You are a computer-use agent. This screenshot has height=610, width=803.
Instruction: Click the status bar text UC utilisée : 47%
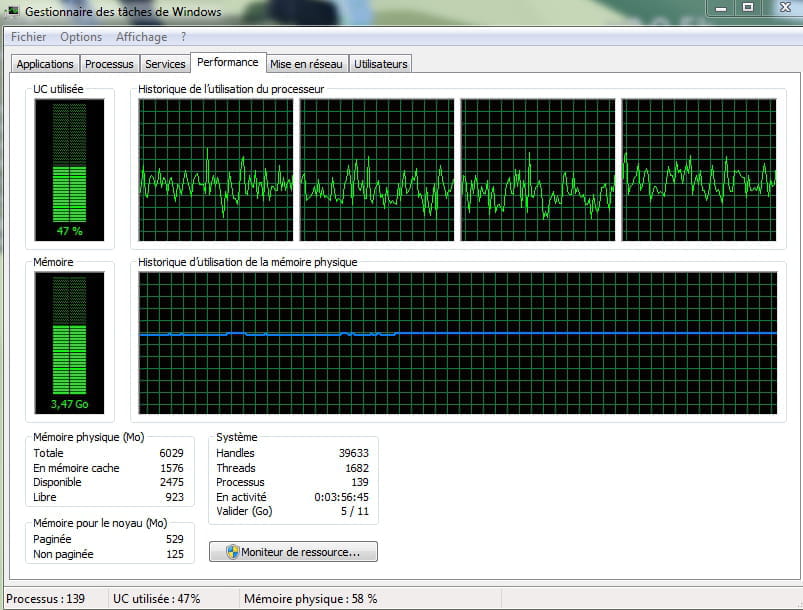pos(157,599)
